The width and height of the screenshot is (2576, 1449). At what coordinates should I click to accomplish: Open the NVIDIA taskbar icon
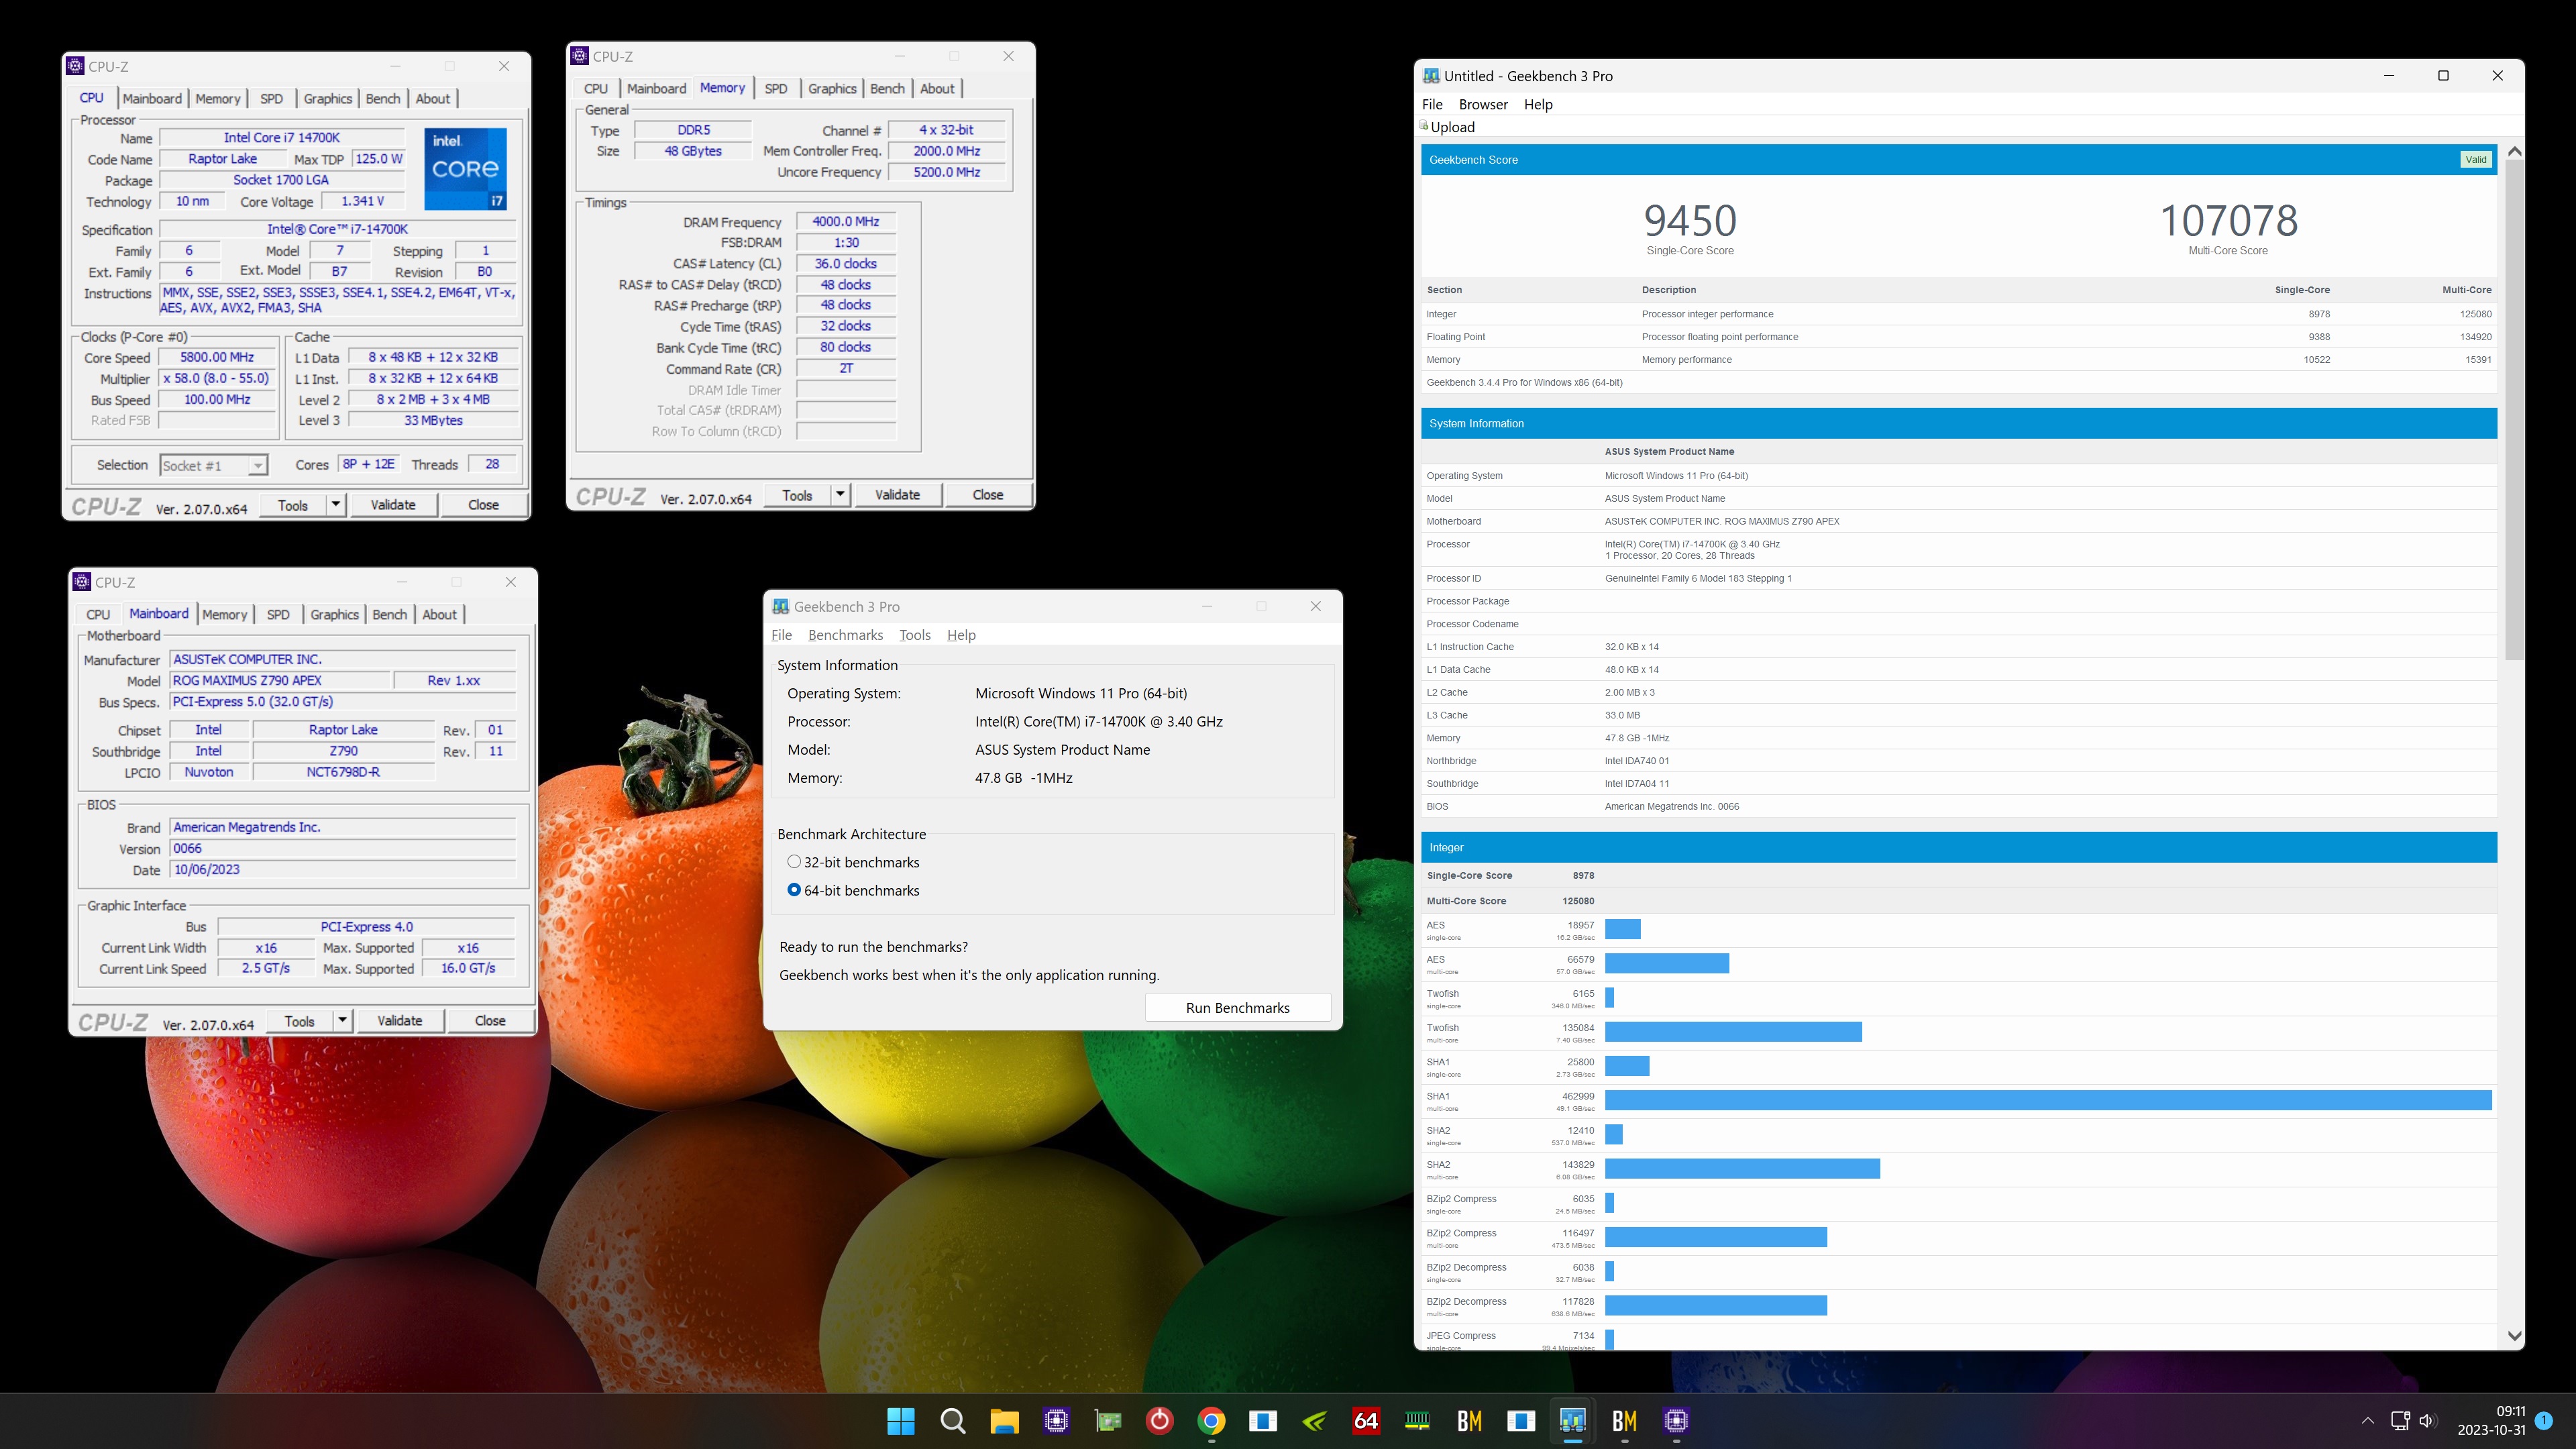coord(1315,1421)
